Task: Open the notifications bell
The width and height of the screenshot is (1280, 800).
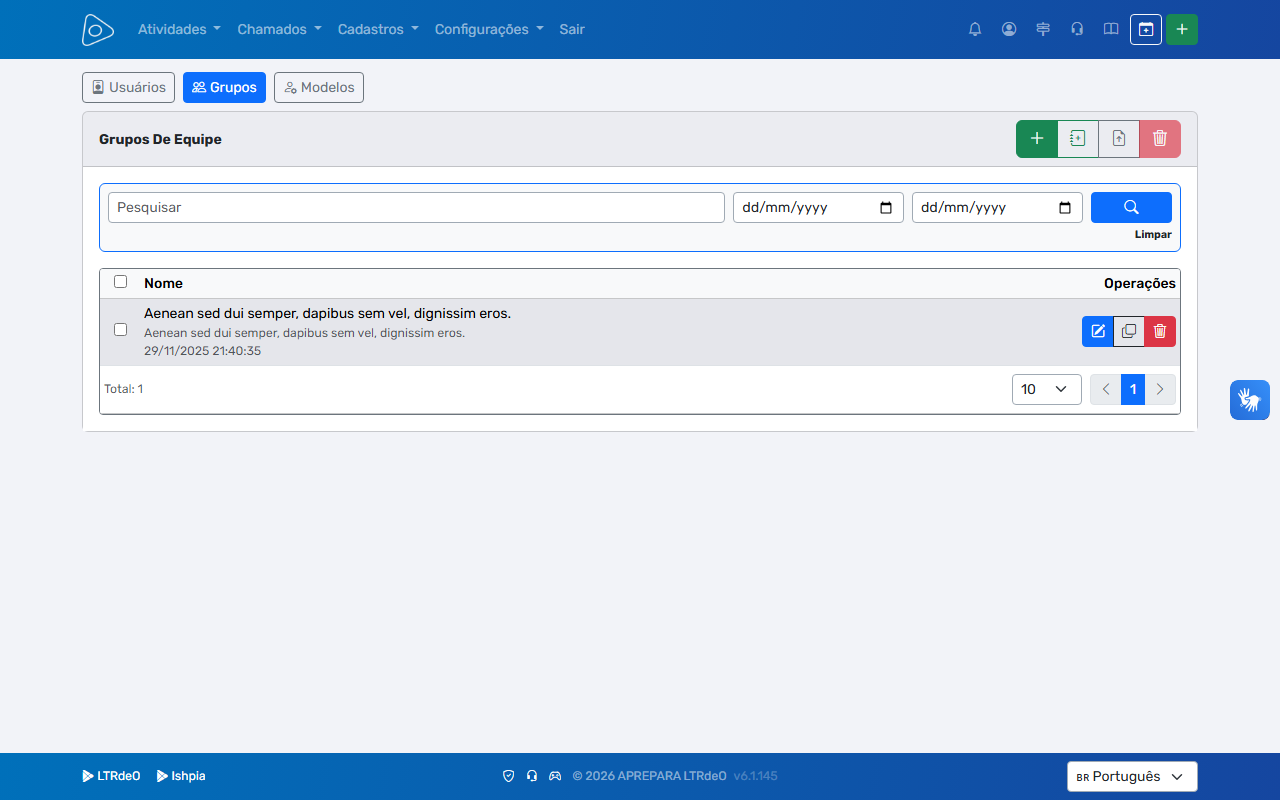Action: (x=975, y=29)
